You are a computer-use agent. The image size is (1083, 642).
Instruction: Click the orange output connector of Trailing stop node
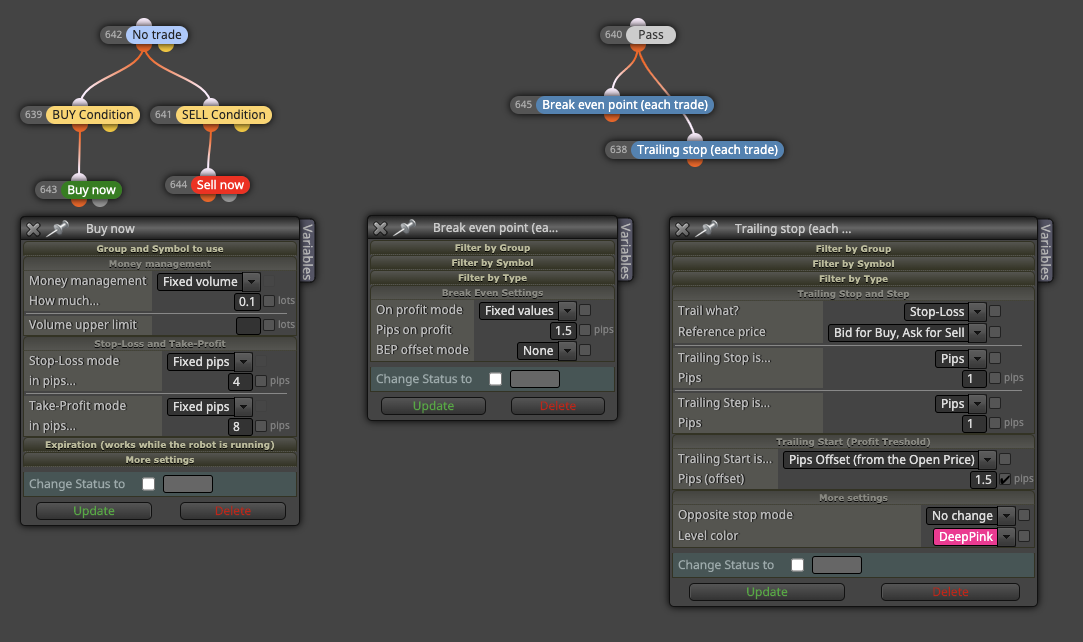tap(695, 162)
